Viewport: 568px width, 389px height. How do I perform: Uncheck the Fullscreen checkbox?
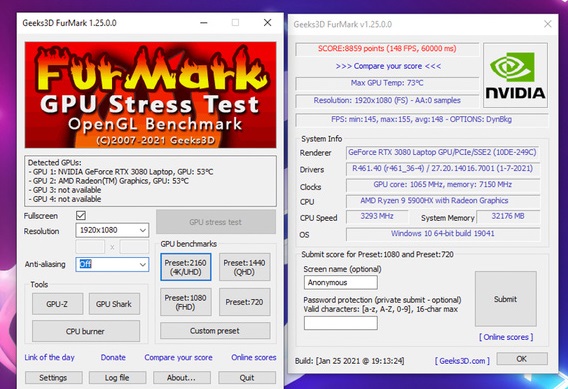click(x=81, y=216)
